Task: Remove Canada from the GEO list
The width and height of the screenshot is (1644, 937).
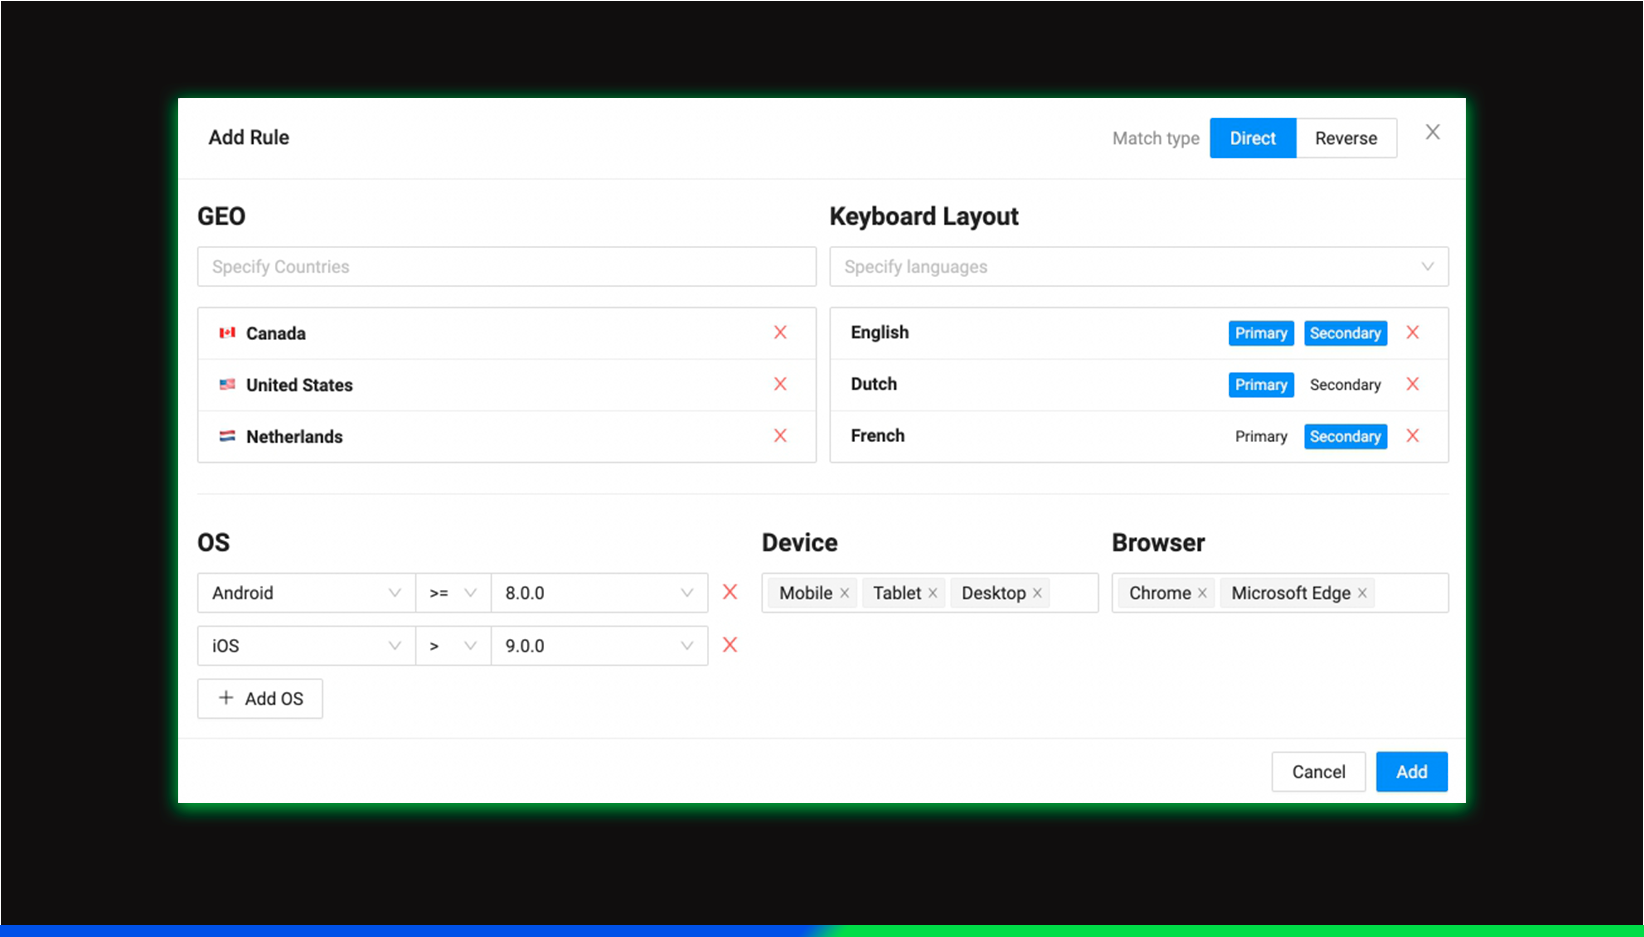Action: click(x=780, y=332)
